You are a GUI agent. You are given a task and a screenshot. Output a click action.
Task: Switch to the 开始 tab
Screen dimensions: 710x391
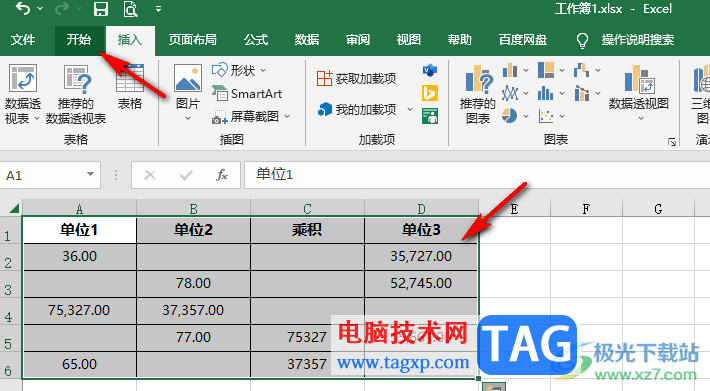[x=79, y=40]
